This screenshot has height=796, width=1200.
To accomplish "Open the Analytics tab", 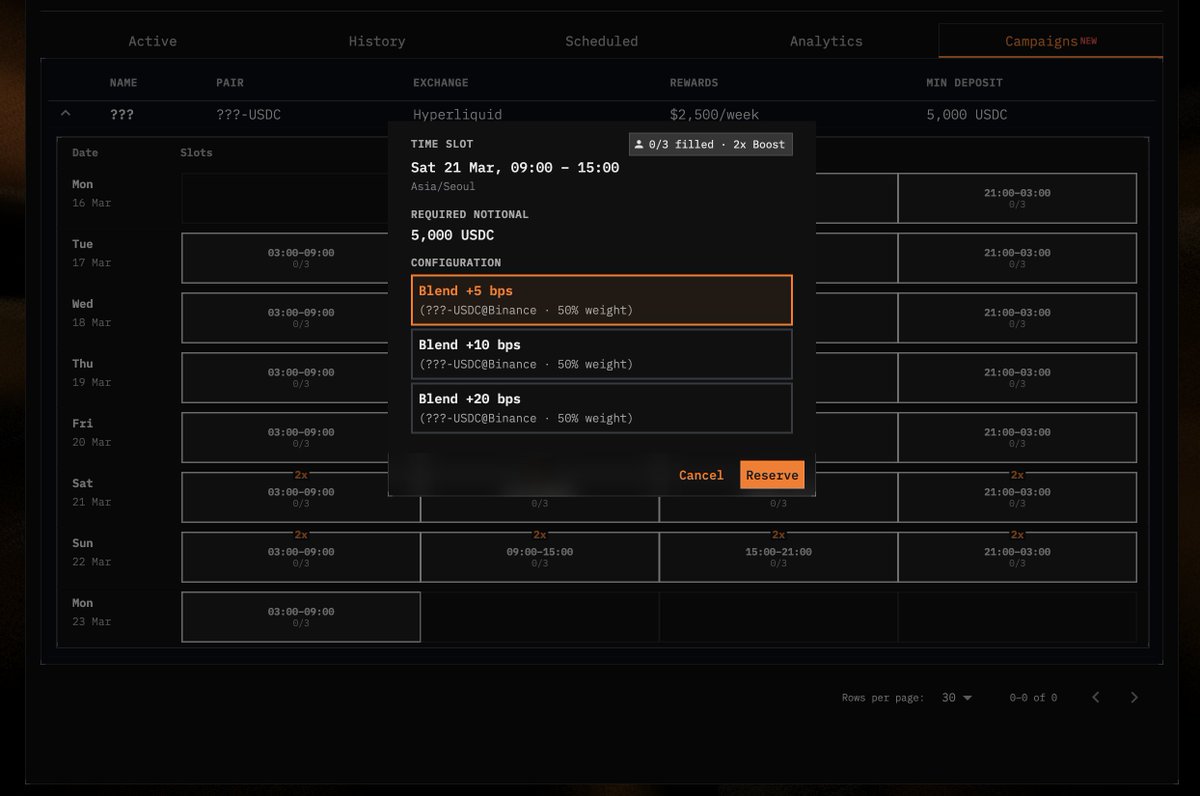I will (826, 41).
